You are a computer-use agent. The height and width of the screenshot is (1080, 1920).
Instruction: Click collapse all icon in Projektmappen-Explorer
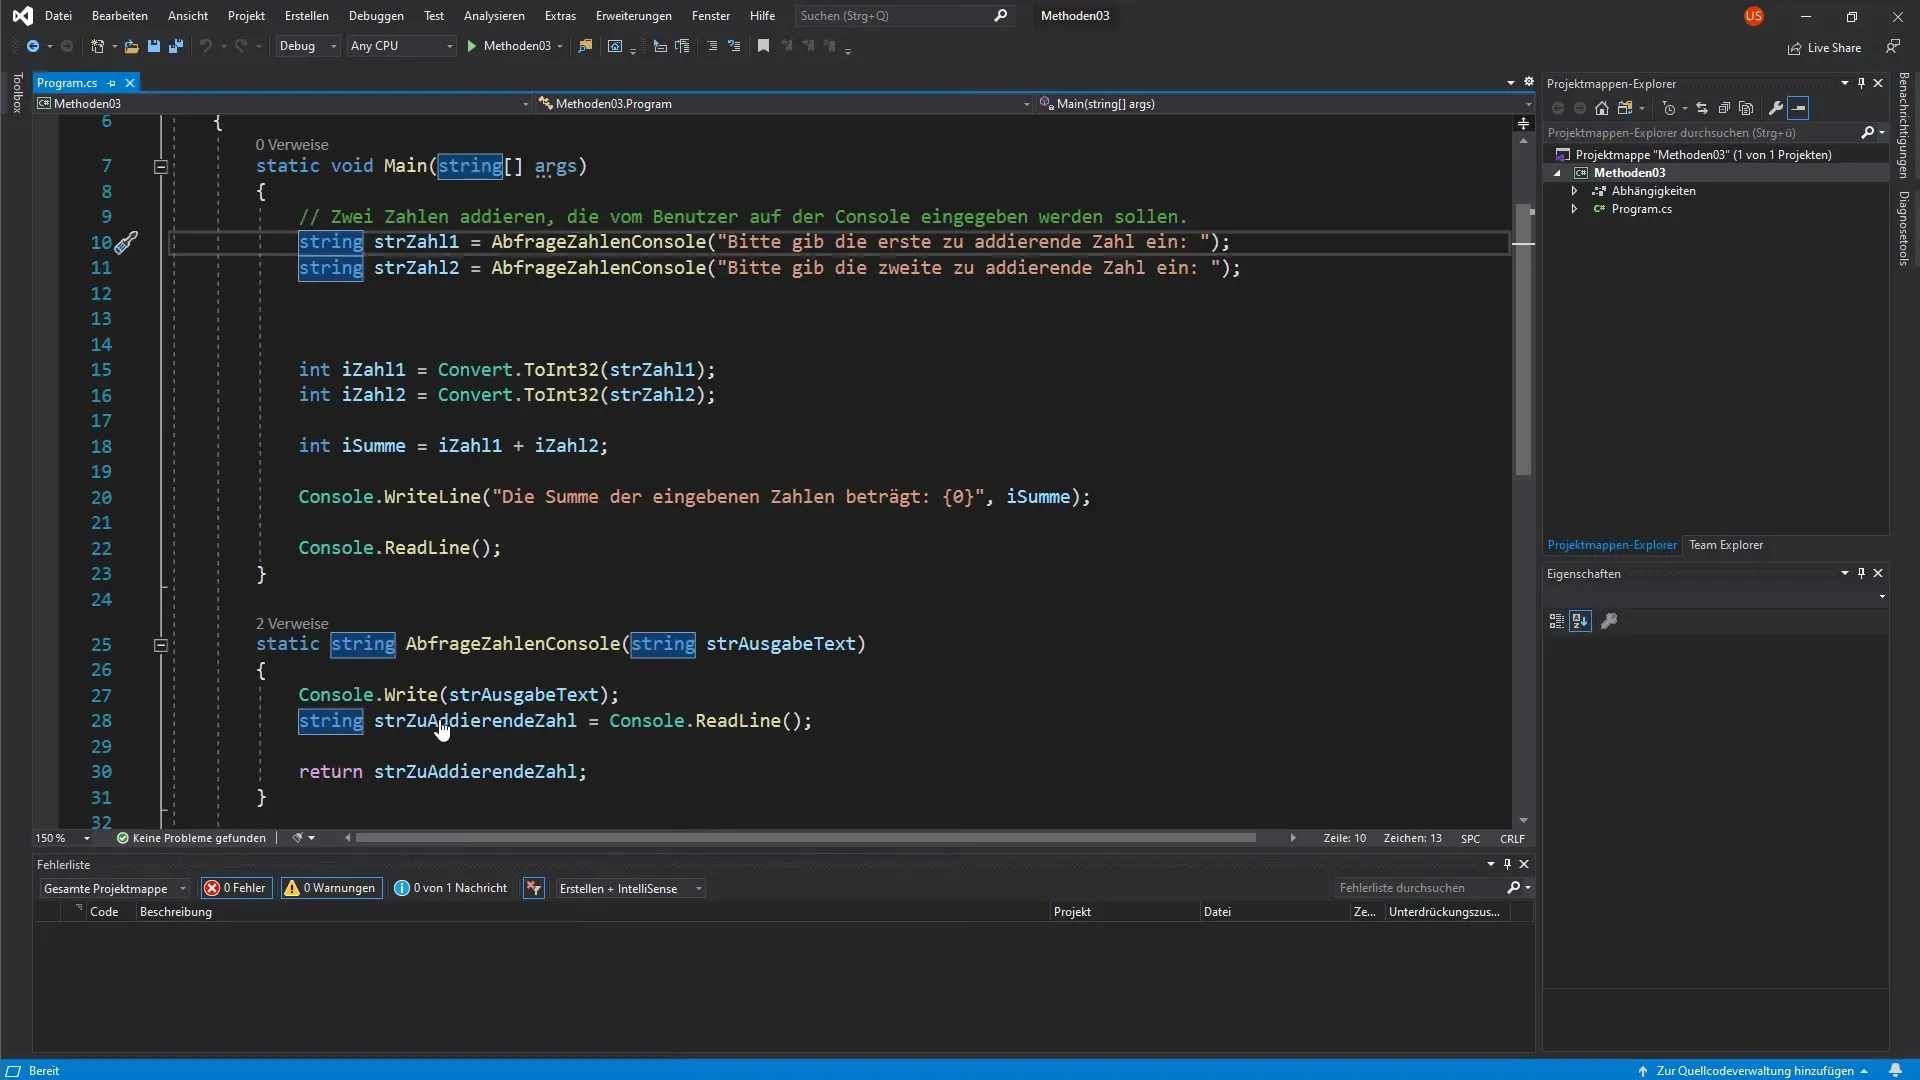[1724, 108]
